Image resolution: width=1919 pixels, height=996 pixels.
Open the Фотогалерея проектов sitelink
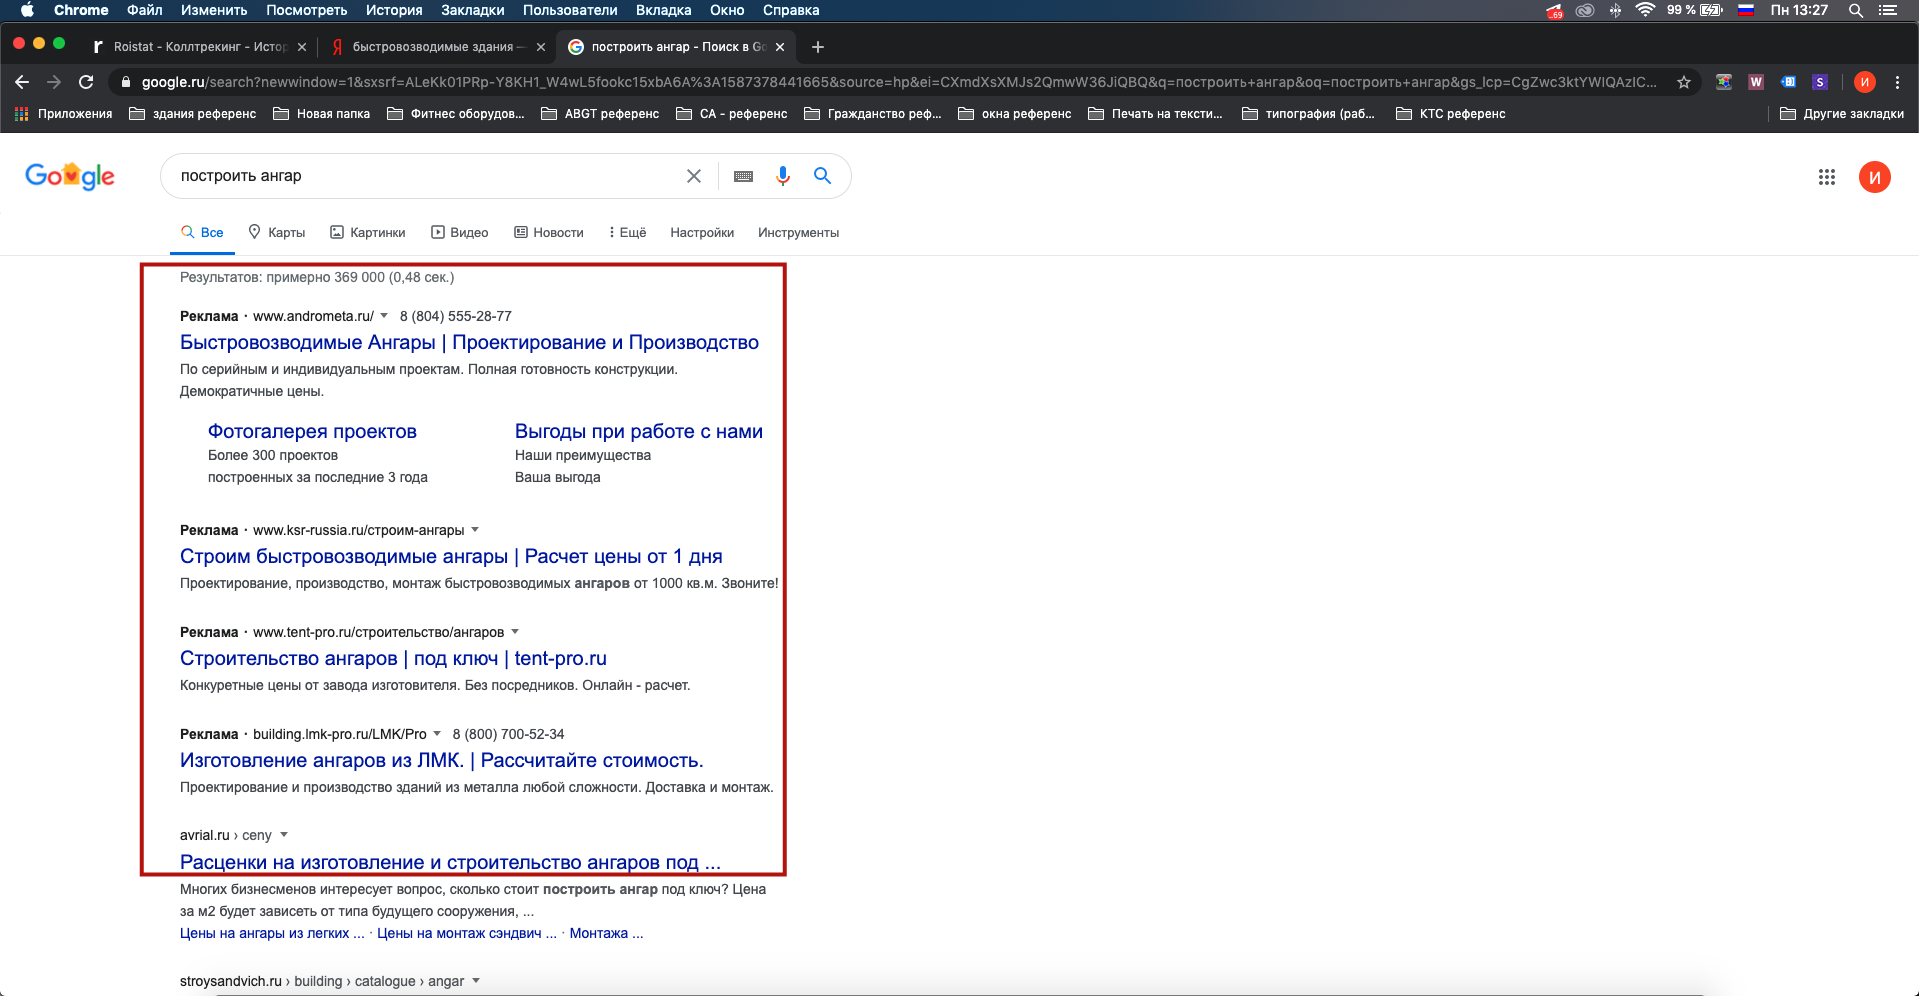pos(312,432)
